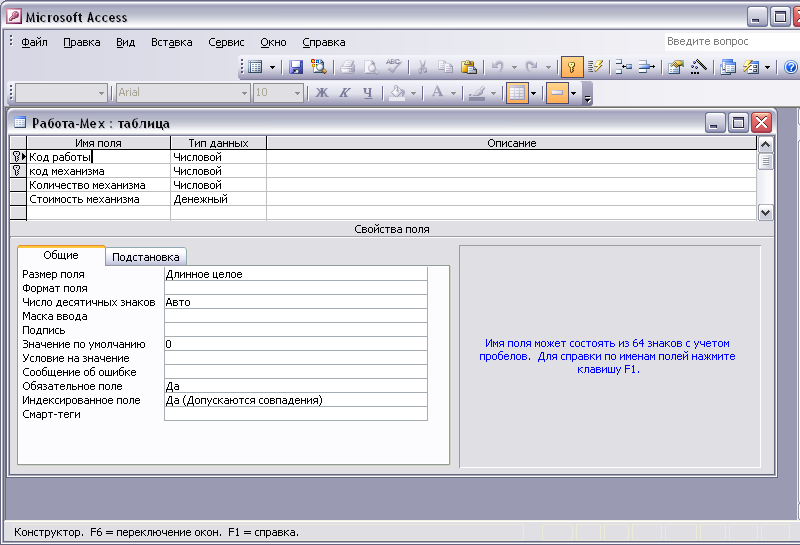Click the Маска ввода property field

pos(296,316)
